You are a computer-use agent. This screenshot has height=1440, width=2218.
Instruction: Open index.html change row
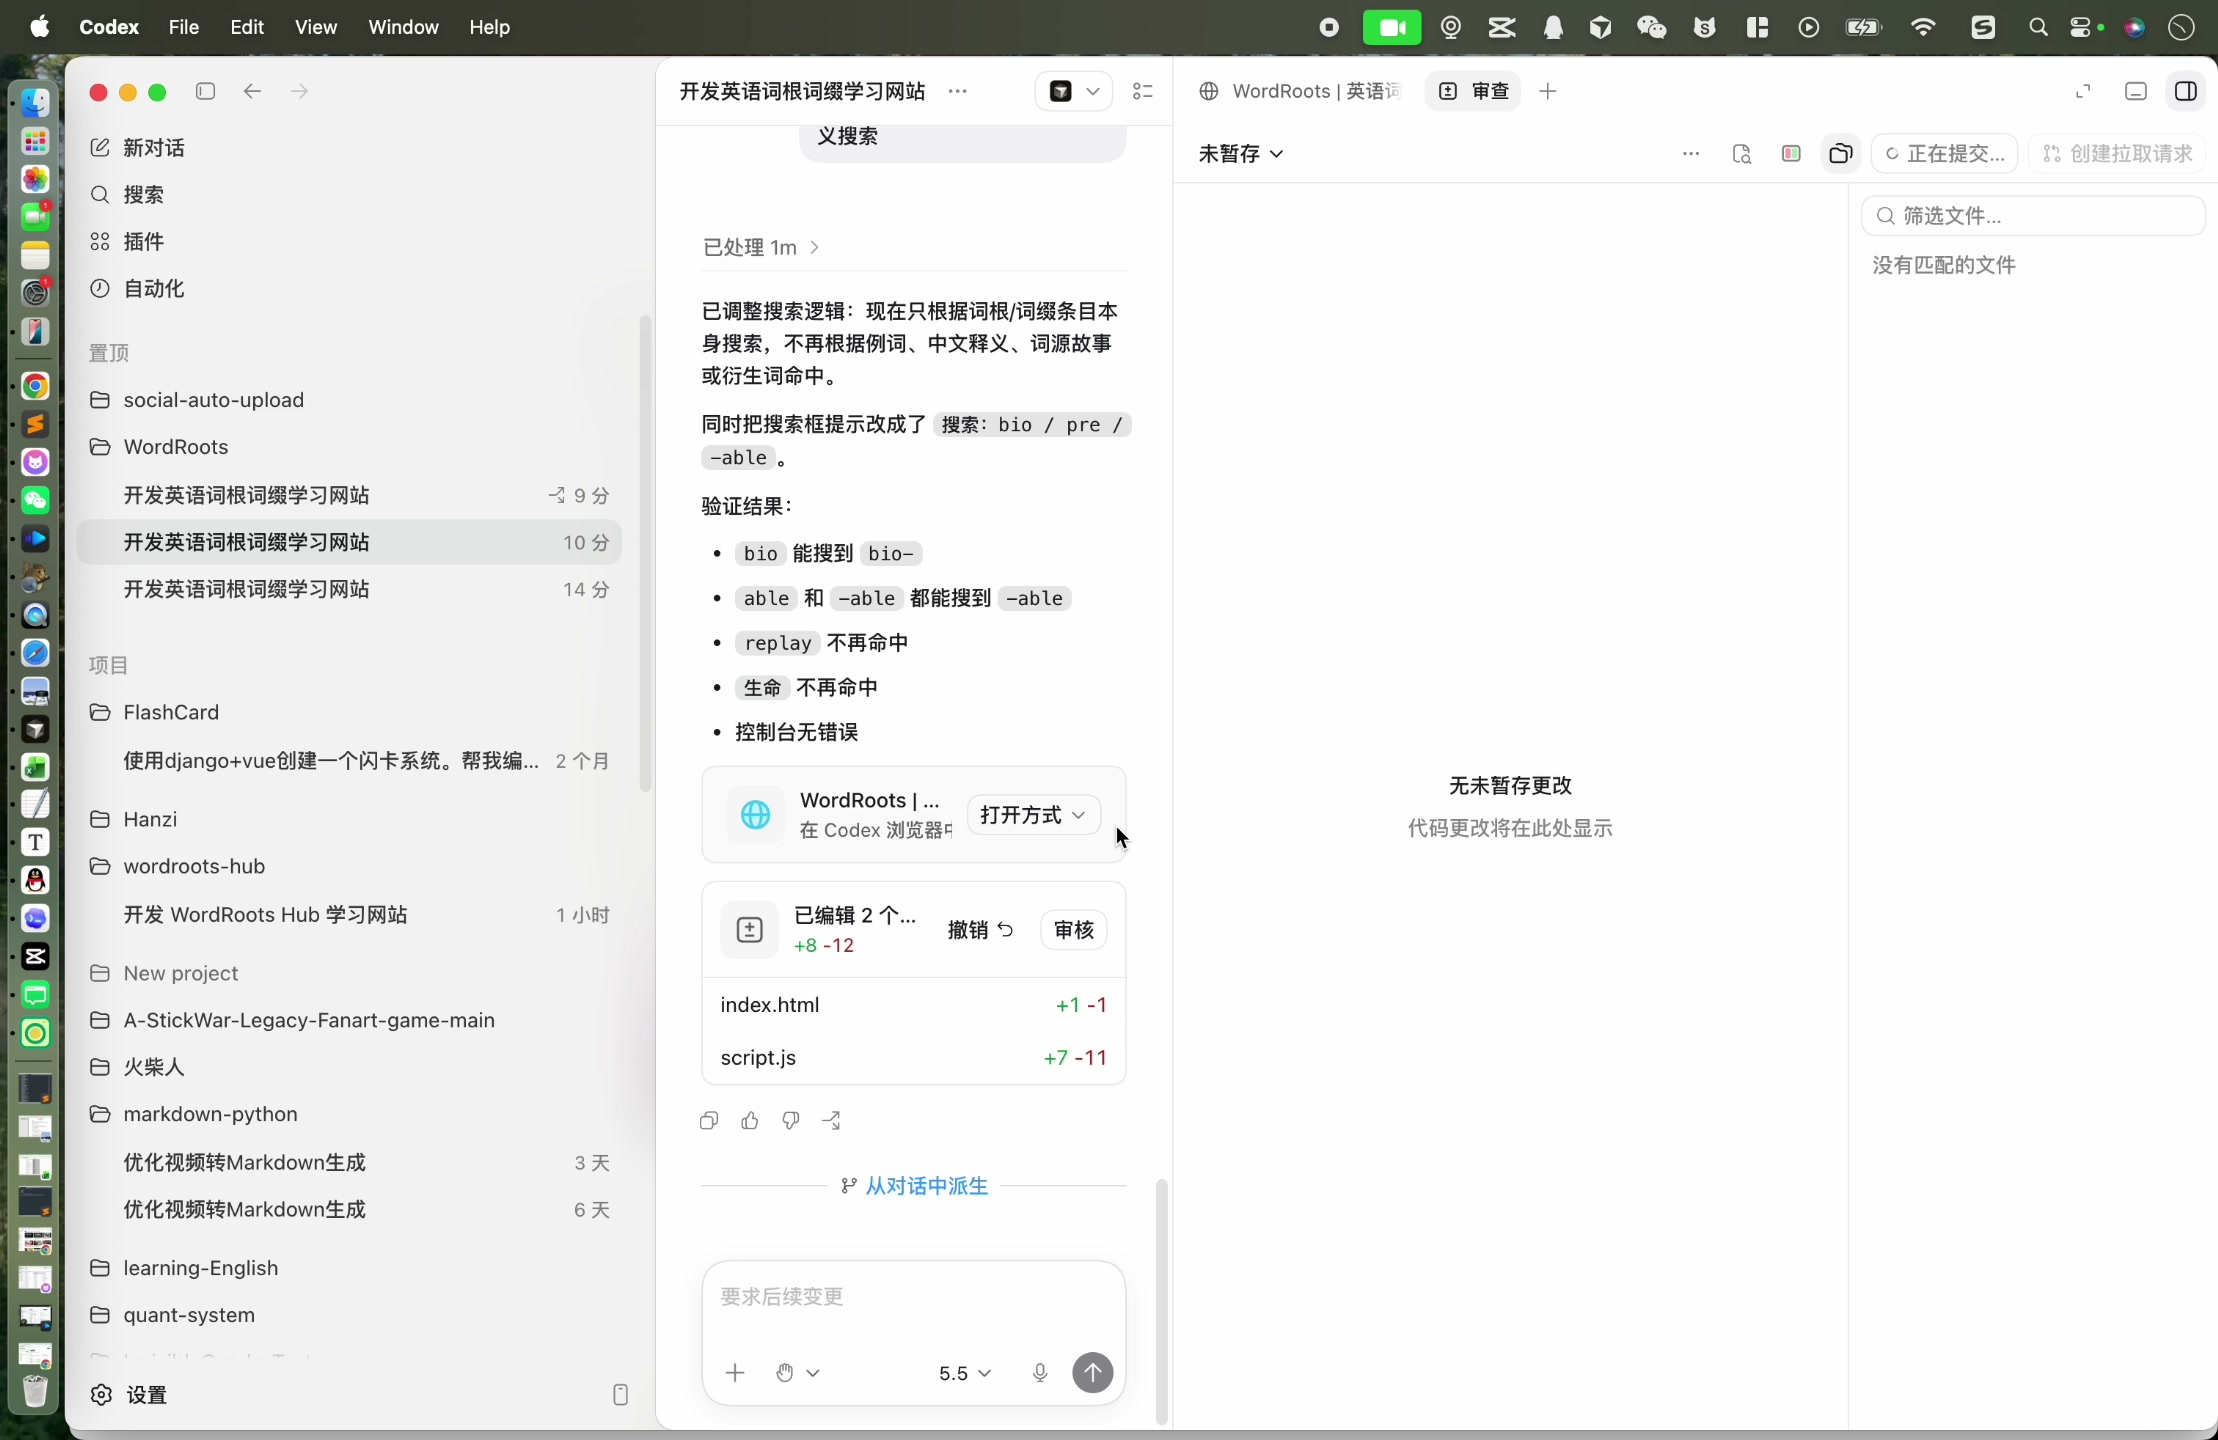coord(913,1005)
